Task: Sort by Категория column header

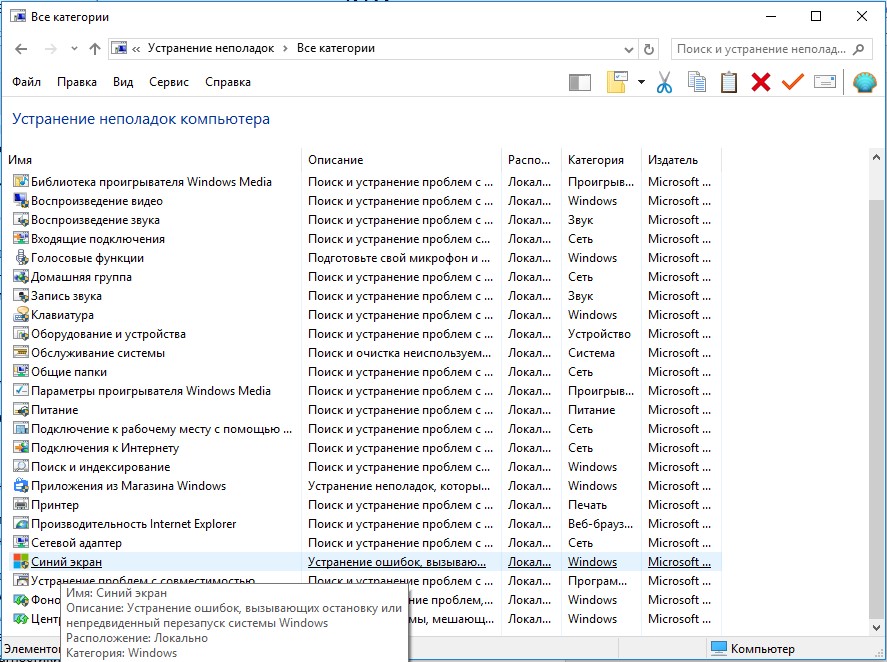Action: [596, 160]
